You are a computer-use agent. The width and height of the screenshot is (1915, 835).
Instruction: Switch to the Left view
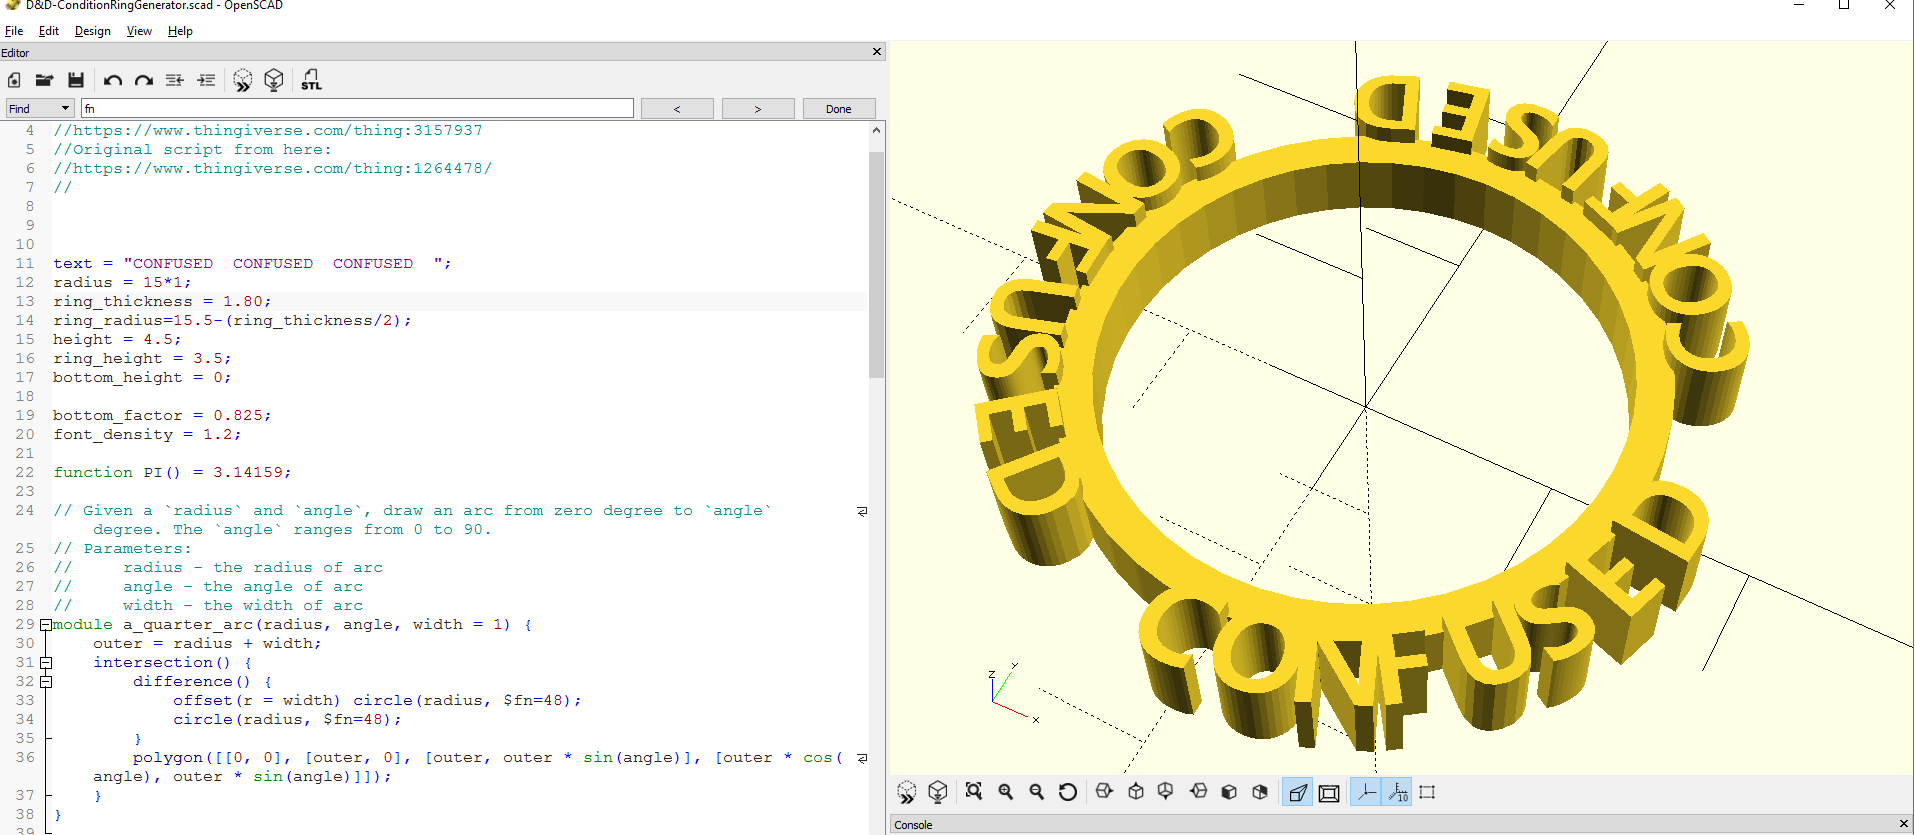click(1198, 792)
